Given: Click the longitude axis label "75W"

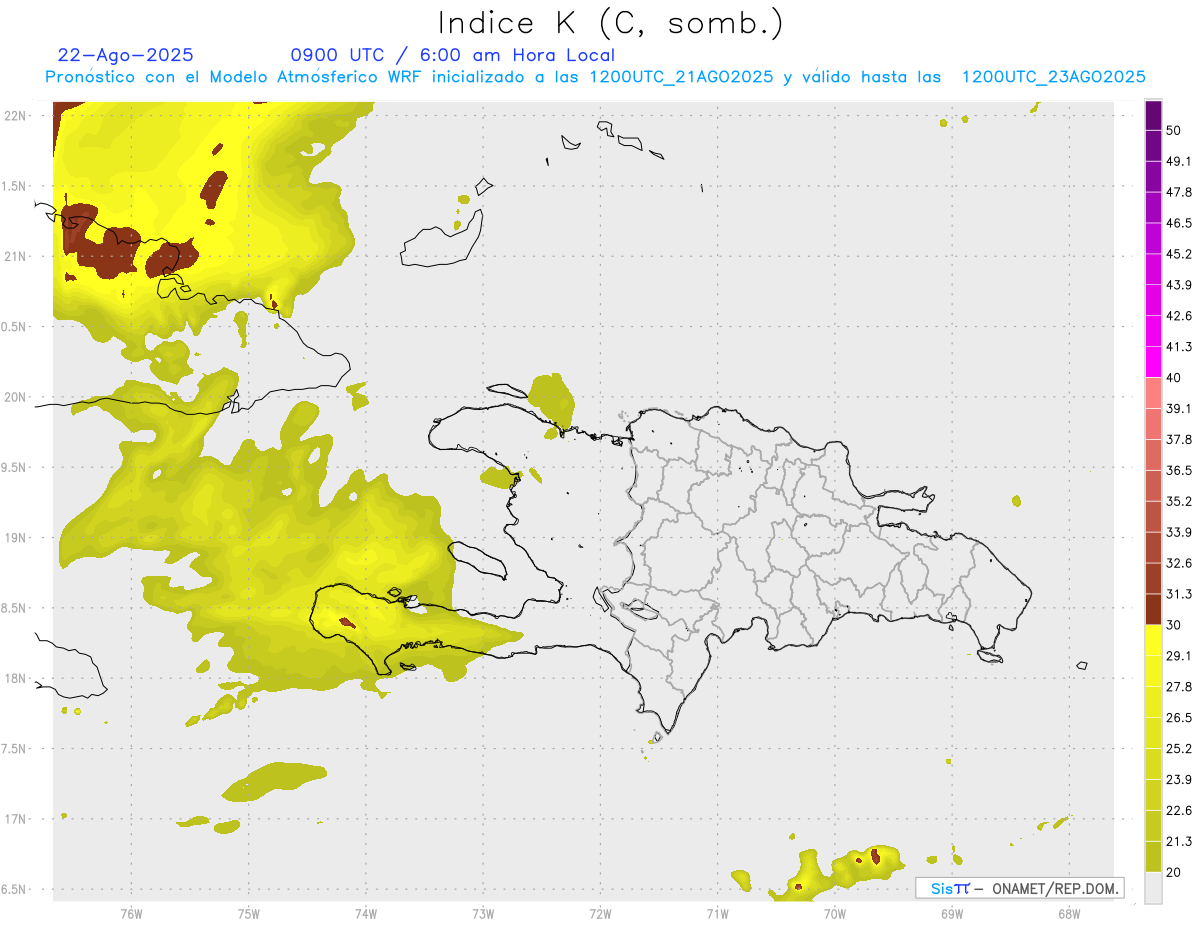Looking at the screenshot, I should click(x=248, y=914).
